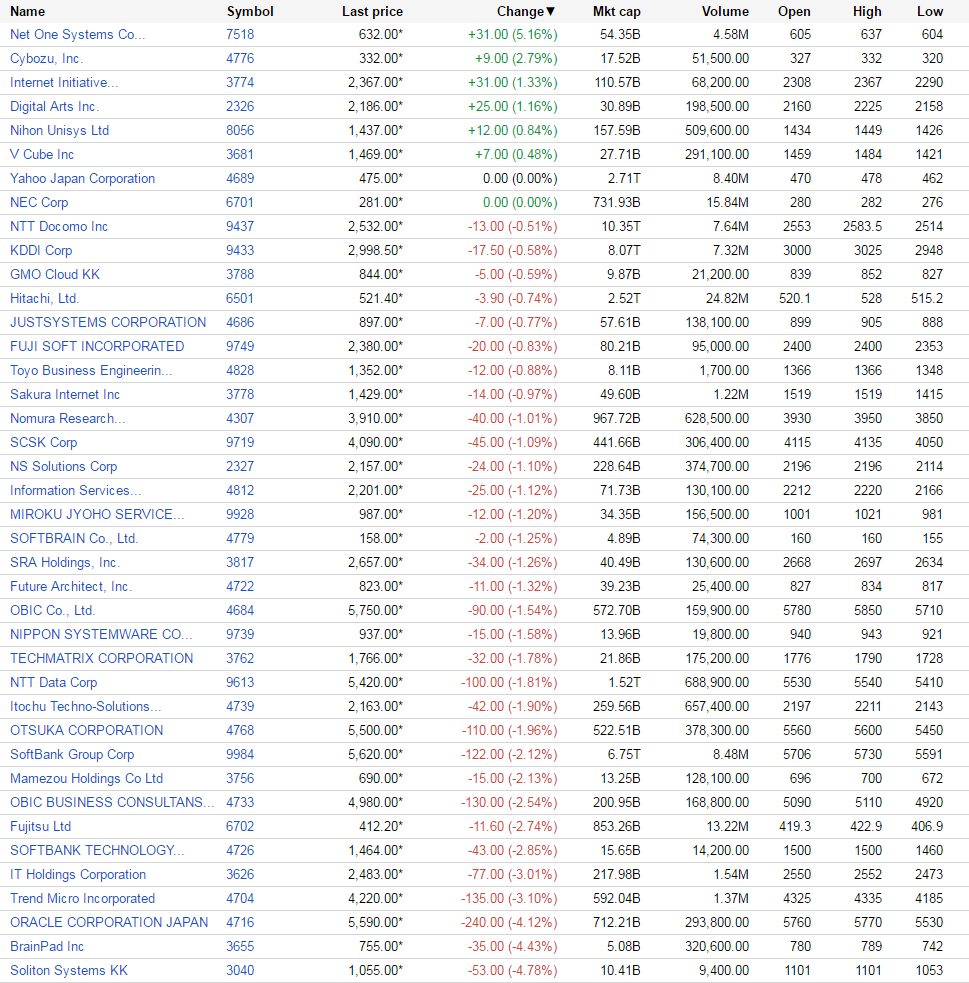Click ticker symbol 9984
The image size is (969, 983).
pyautogui.click(x=240, y=754)
